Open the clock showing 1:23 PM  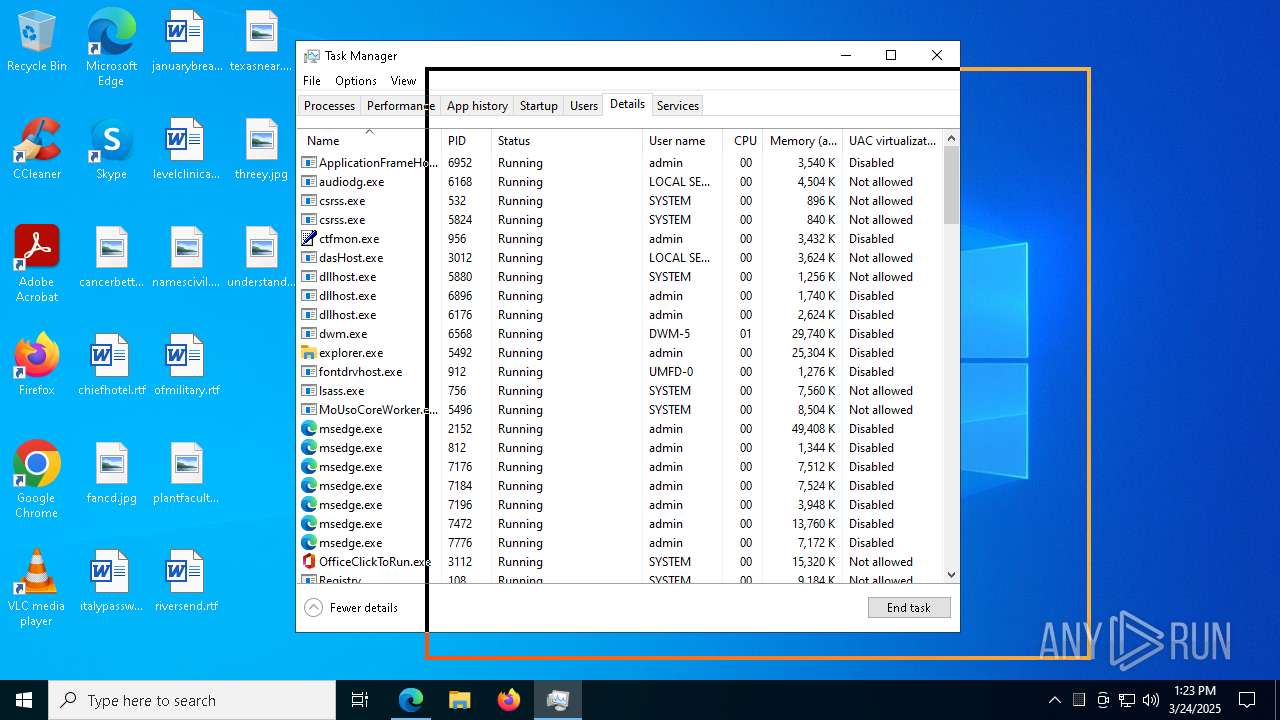1195,700
